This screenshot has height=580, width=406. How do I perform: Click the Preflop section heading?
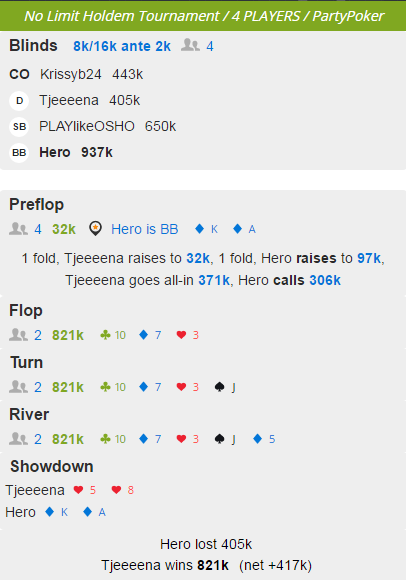click(x=36, y=205)
